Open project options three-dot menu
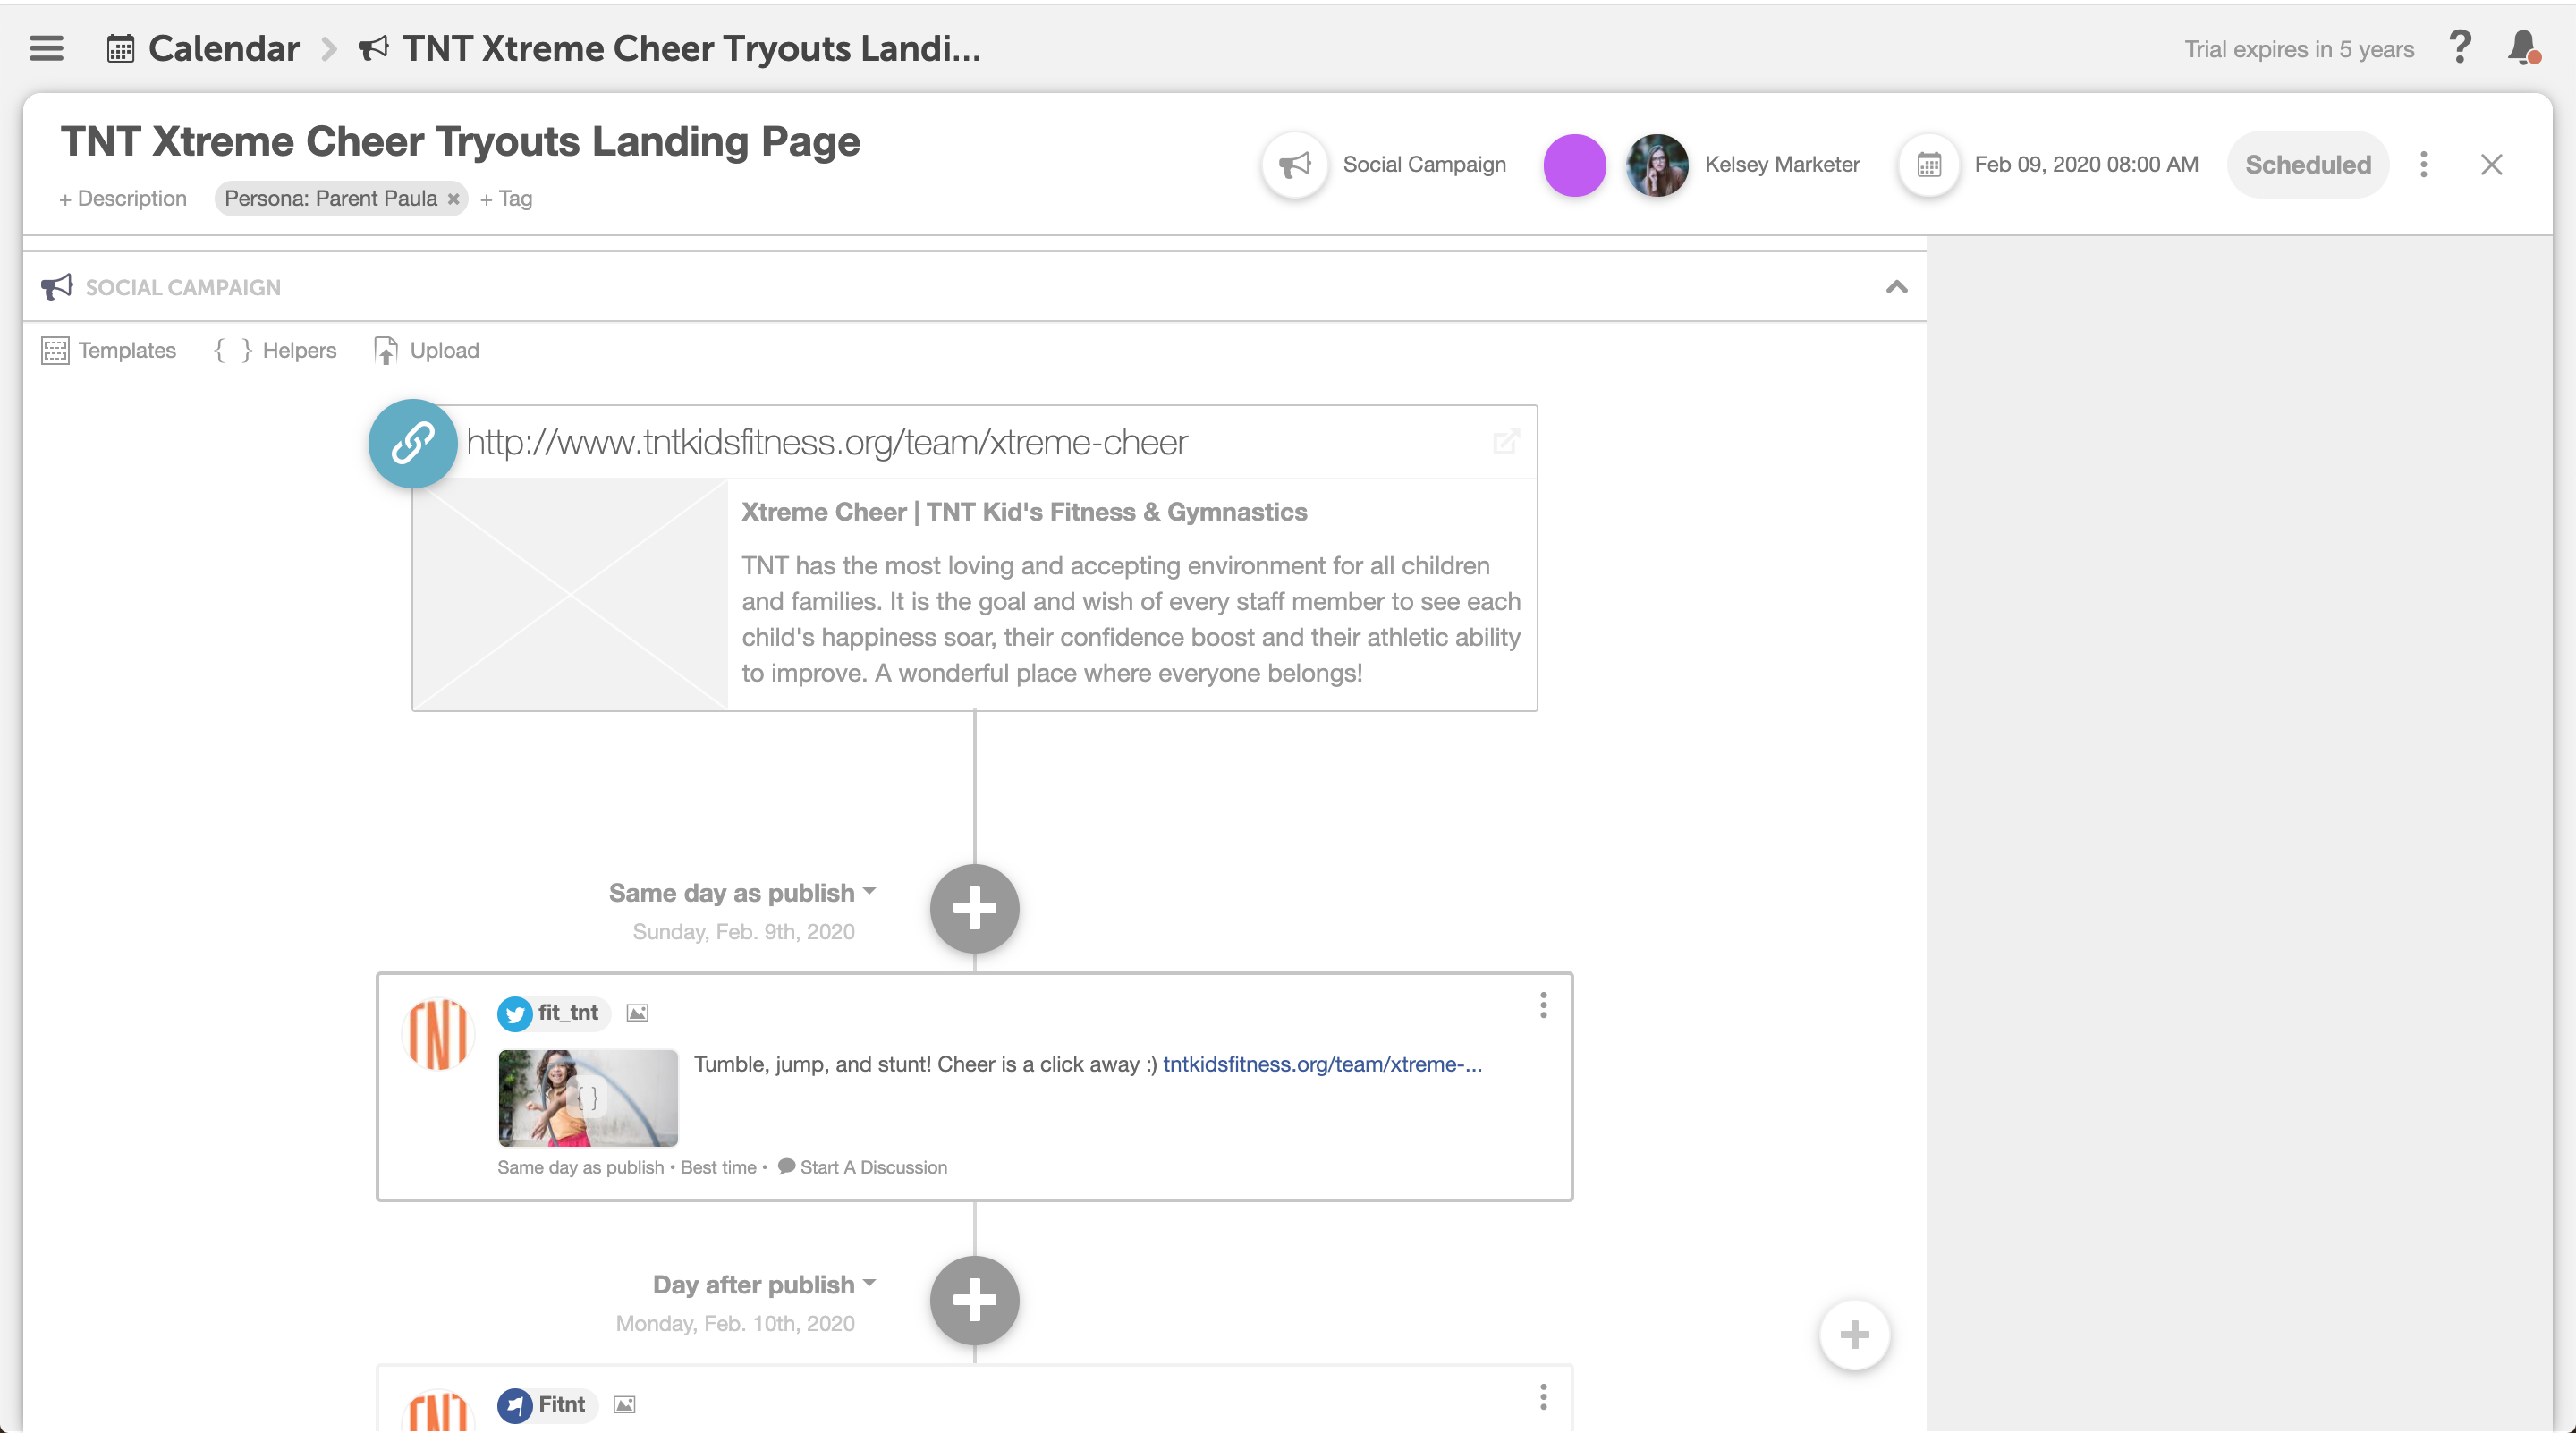This screenshot has height=1433, width=2576. 2423,164
